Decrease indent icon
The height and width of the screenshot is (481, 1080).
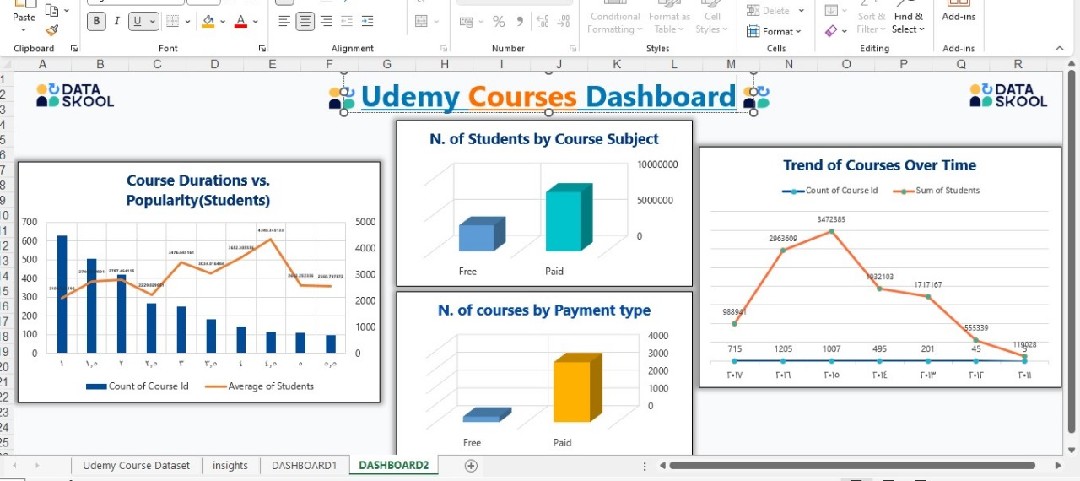[347, 21]
